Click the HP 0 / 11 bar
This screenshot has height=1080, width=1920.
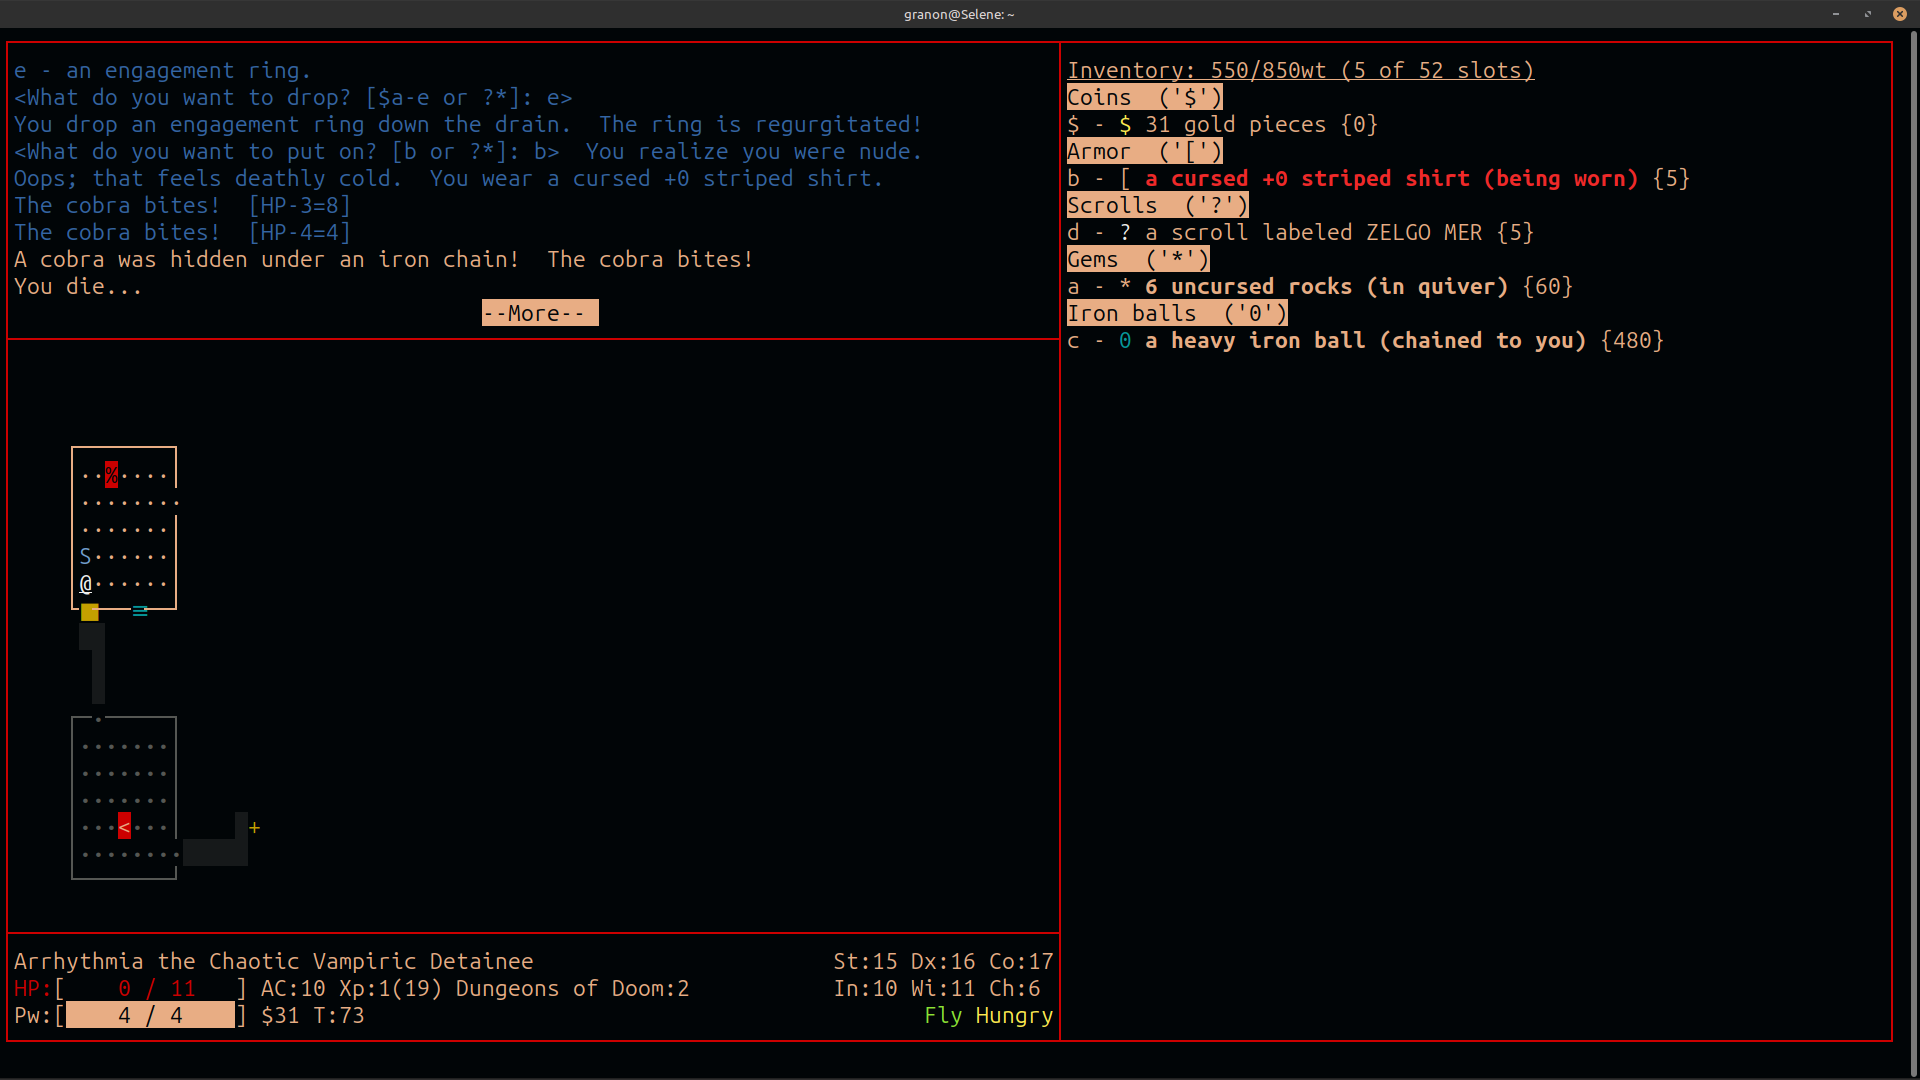pos(130,988)
